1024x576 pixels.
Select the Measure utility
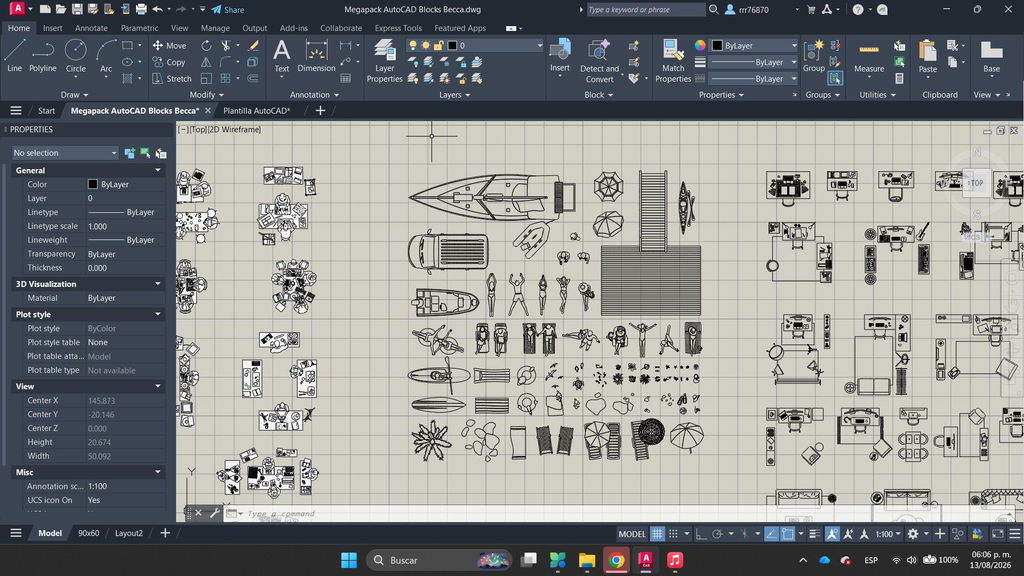click(869, 57)
